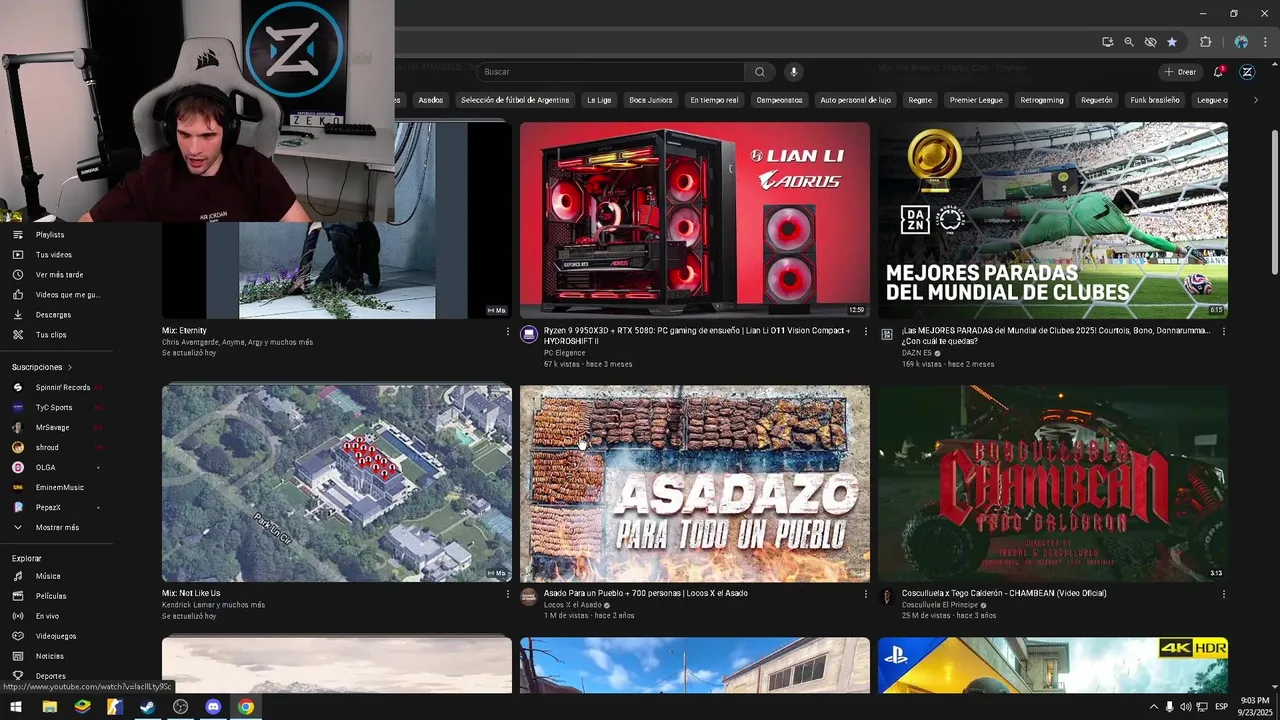Image resolution: width=1280 pixels, height=720 pixels.
Task: Select the En tiempo real chip
Action: pyautogui.click(x=714, y=100)
